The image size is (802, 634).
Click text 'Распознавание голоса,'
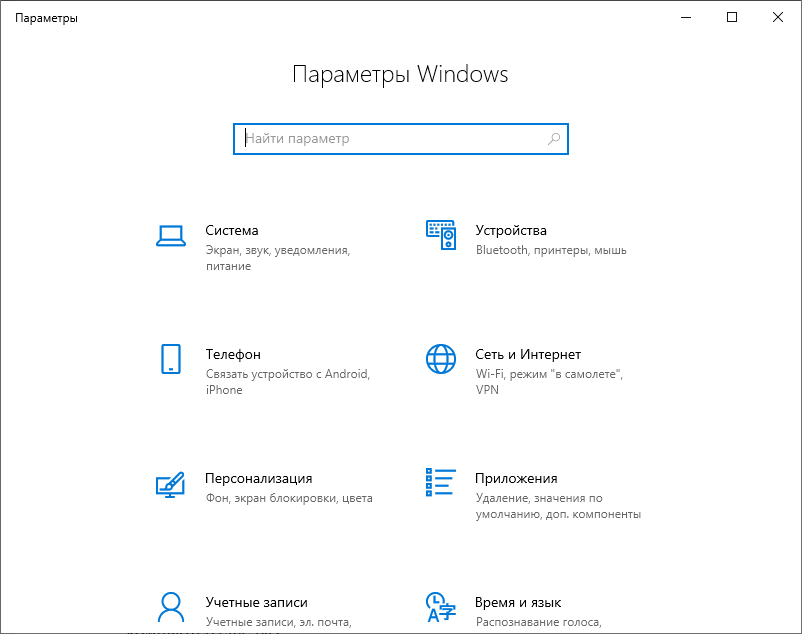pos(539,622)
